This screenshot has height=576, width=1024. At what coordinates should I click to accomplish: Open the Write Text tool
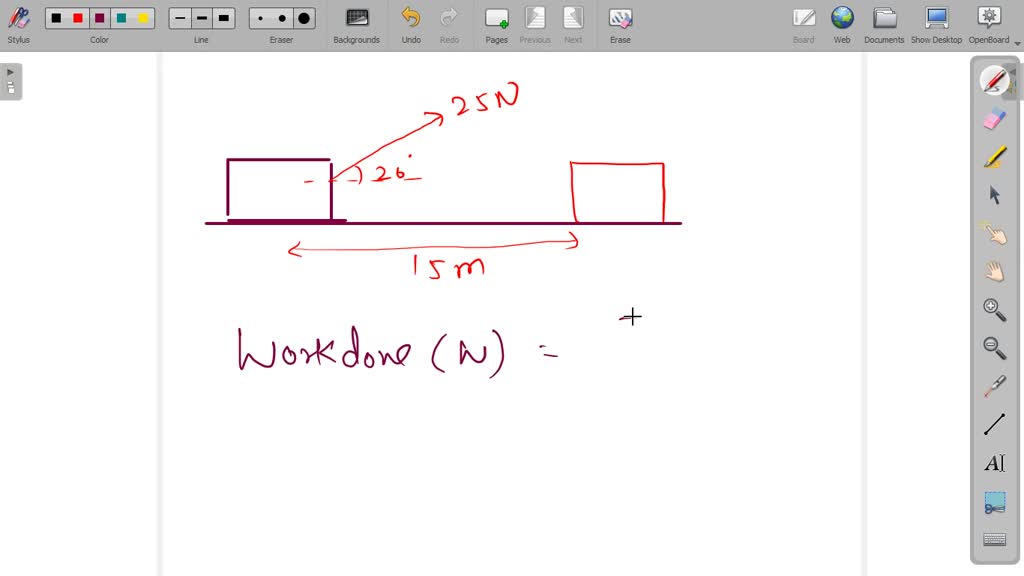994,463
